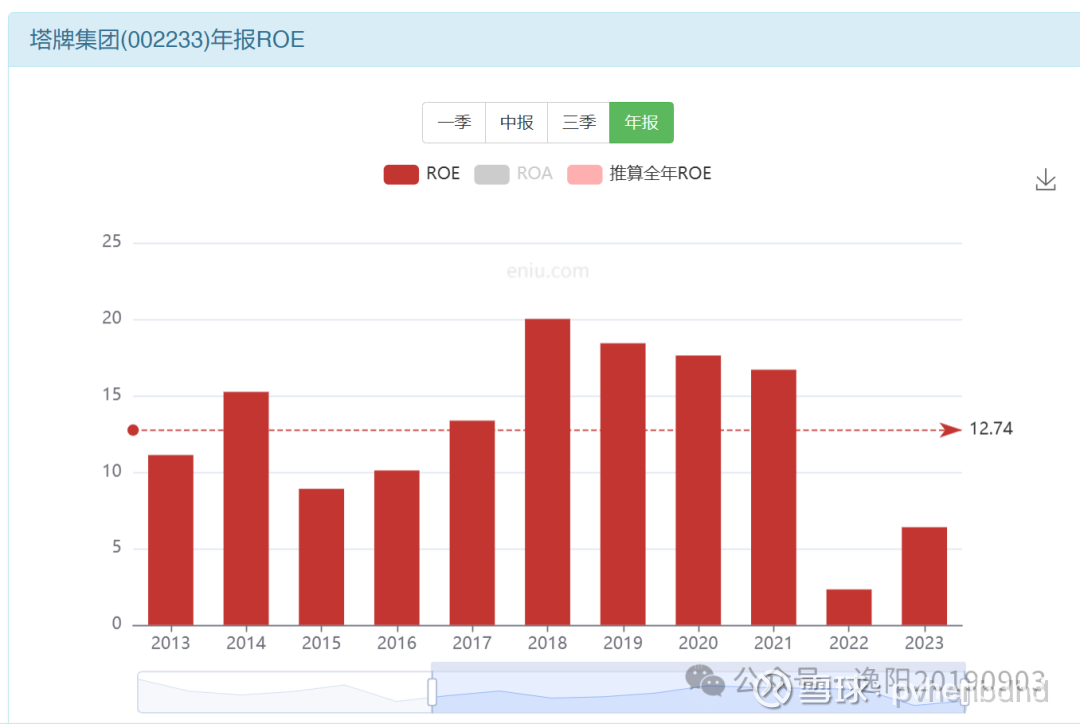The image size is (1080, 724).
Task: Click the y-axis label 5
Action: pos(116,548)
